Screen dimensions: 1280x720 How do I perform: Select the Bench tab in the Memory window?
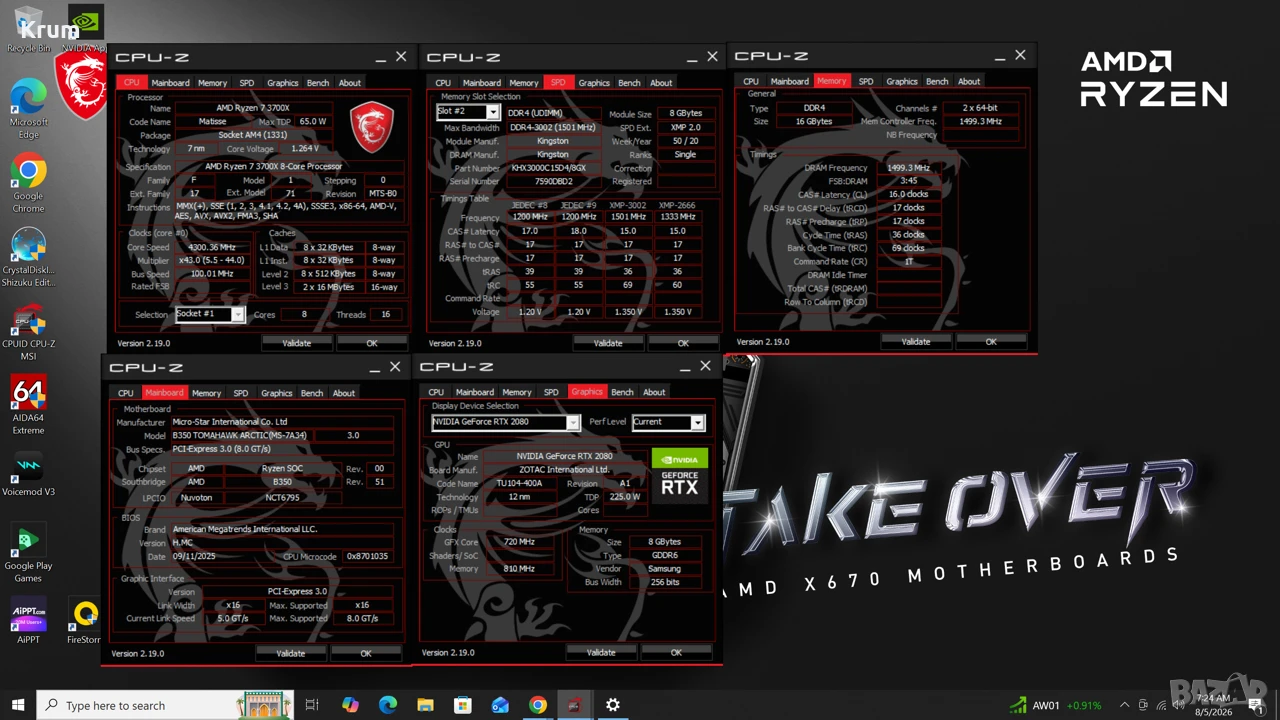coord(937,81)
